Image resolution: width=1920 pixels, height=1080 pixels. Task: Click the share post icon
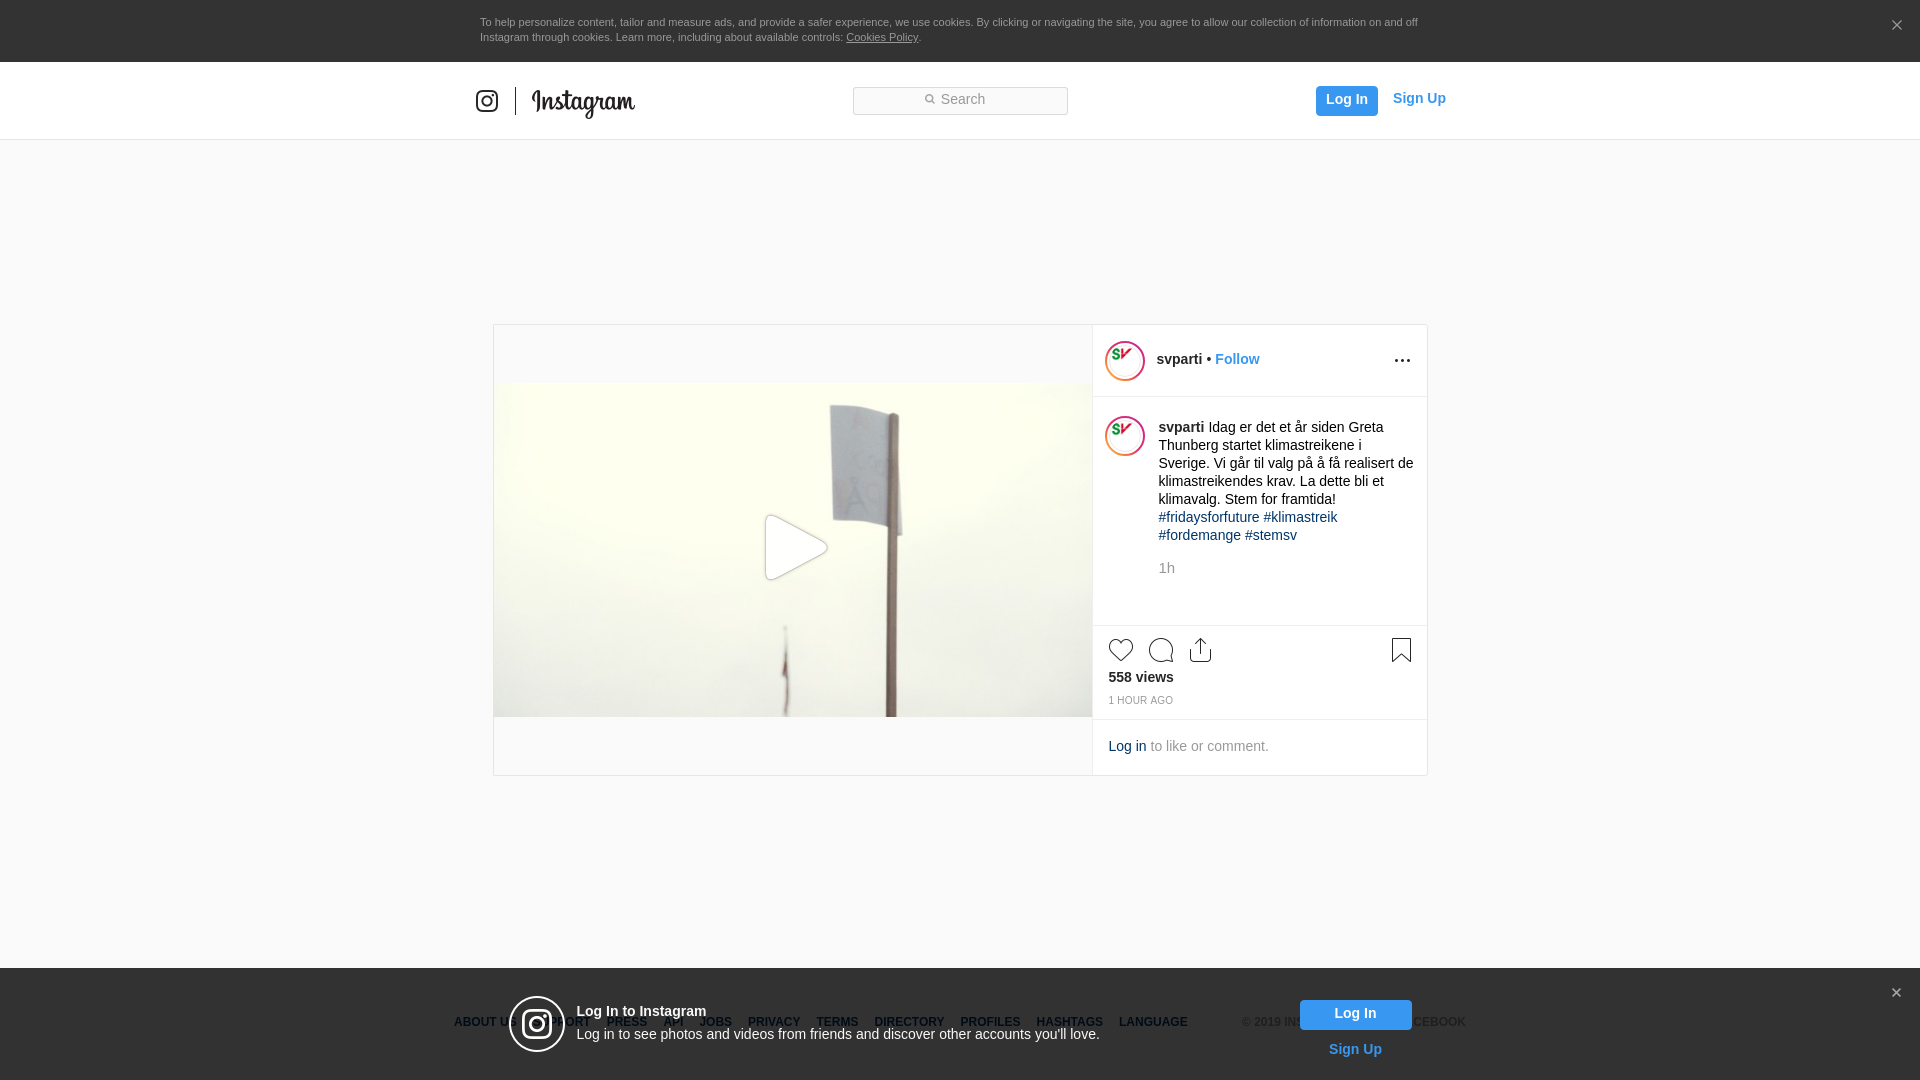[x=1200, y=650]
